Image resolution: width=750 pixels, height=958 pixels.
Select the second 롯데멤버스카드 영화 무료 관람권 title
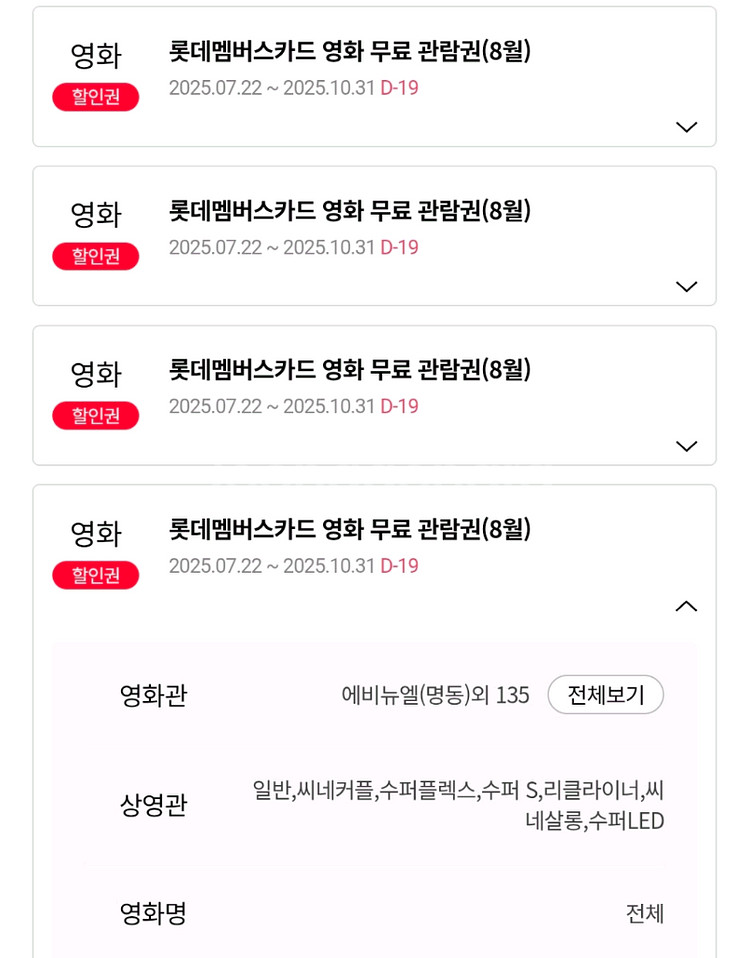coord(350,211)
